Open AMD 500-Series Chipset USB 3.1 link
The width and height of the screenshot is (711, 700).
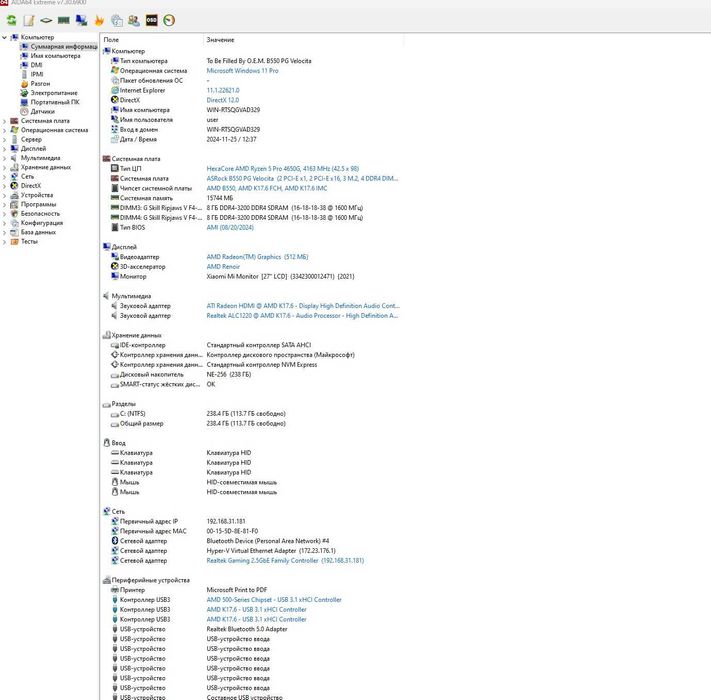point(274,599)
